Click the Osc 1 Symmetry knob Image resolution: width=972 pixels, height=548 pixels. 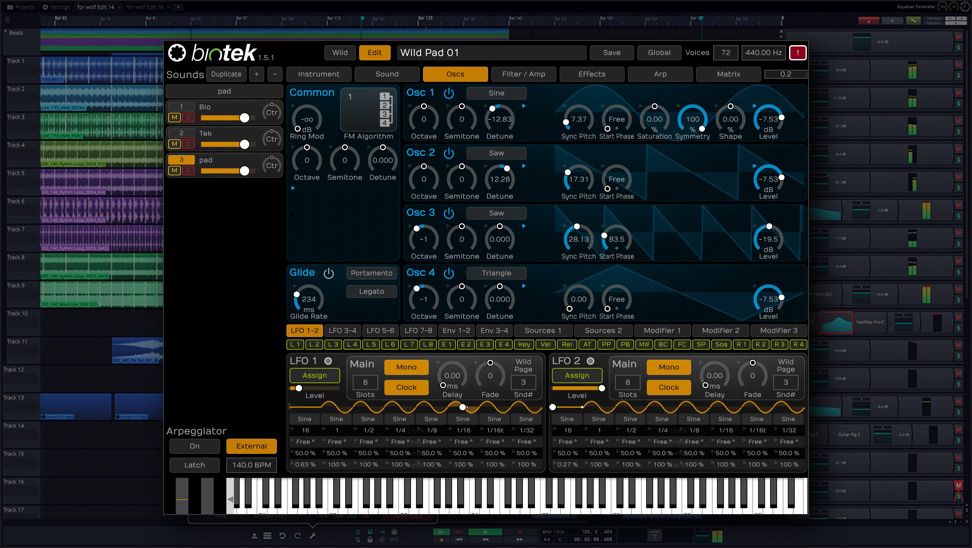[x=692, y=118]
